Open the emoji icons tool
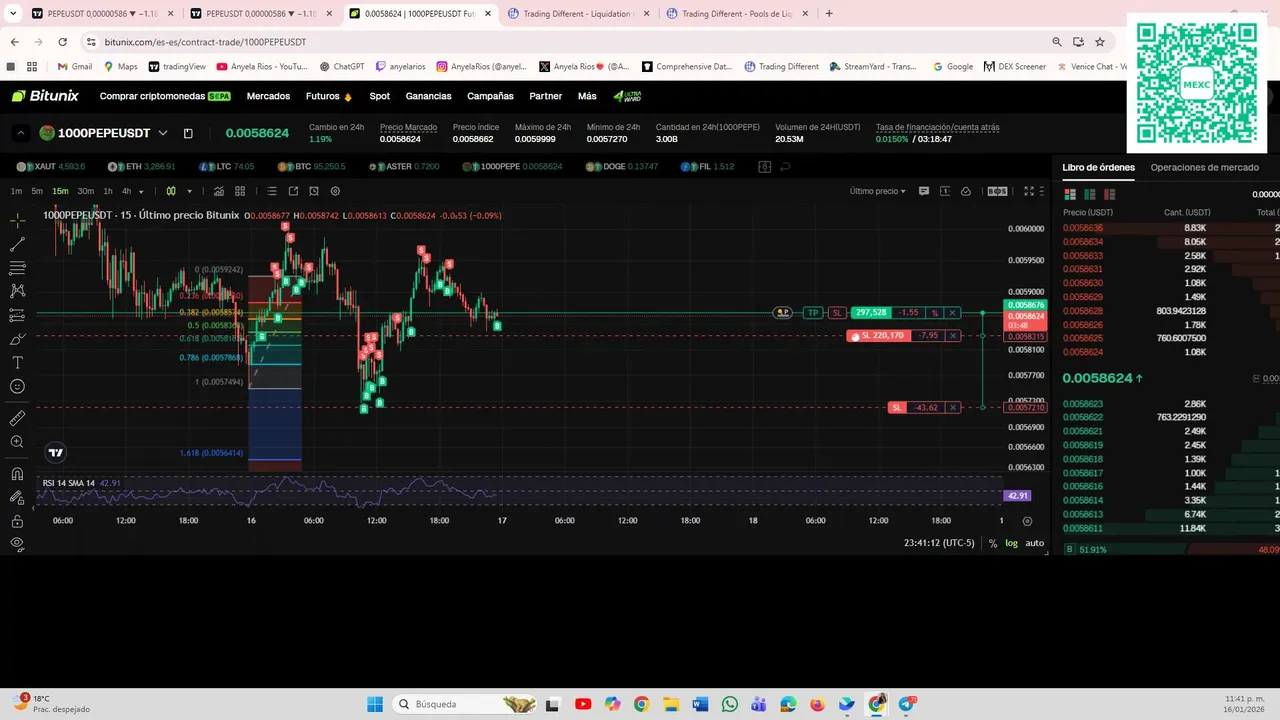Viewport: 1280px width, 720px height. 17,386
